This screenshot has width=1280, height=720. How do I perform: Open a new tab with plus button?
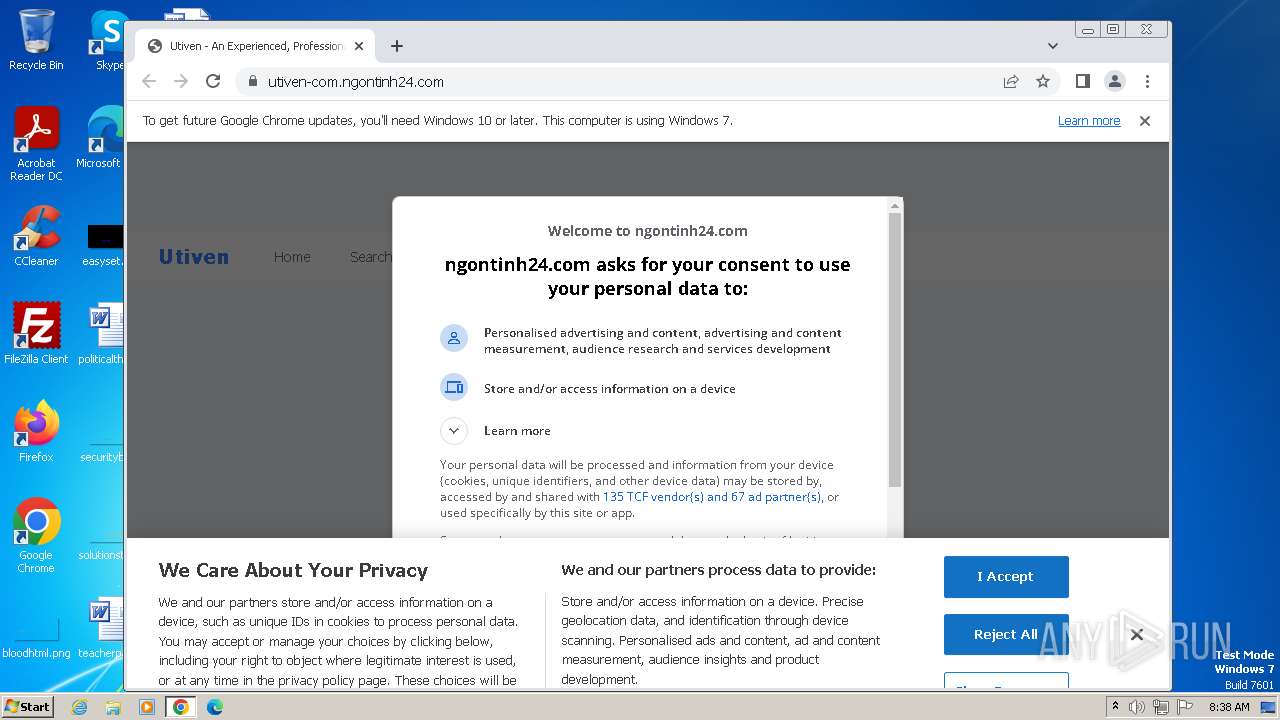point(397,46)
